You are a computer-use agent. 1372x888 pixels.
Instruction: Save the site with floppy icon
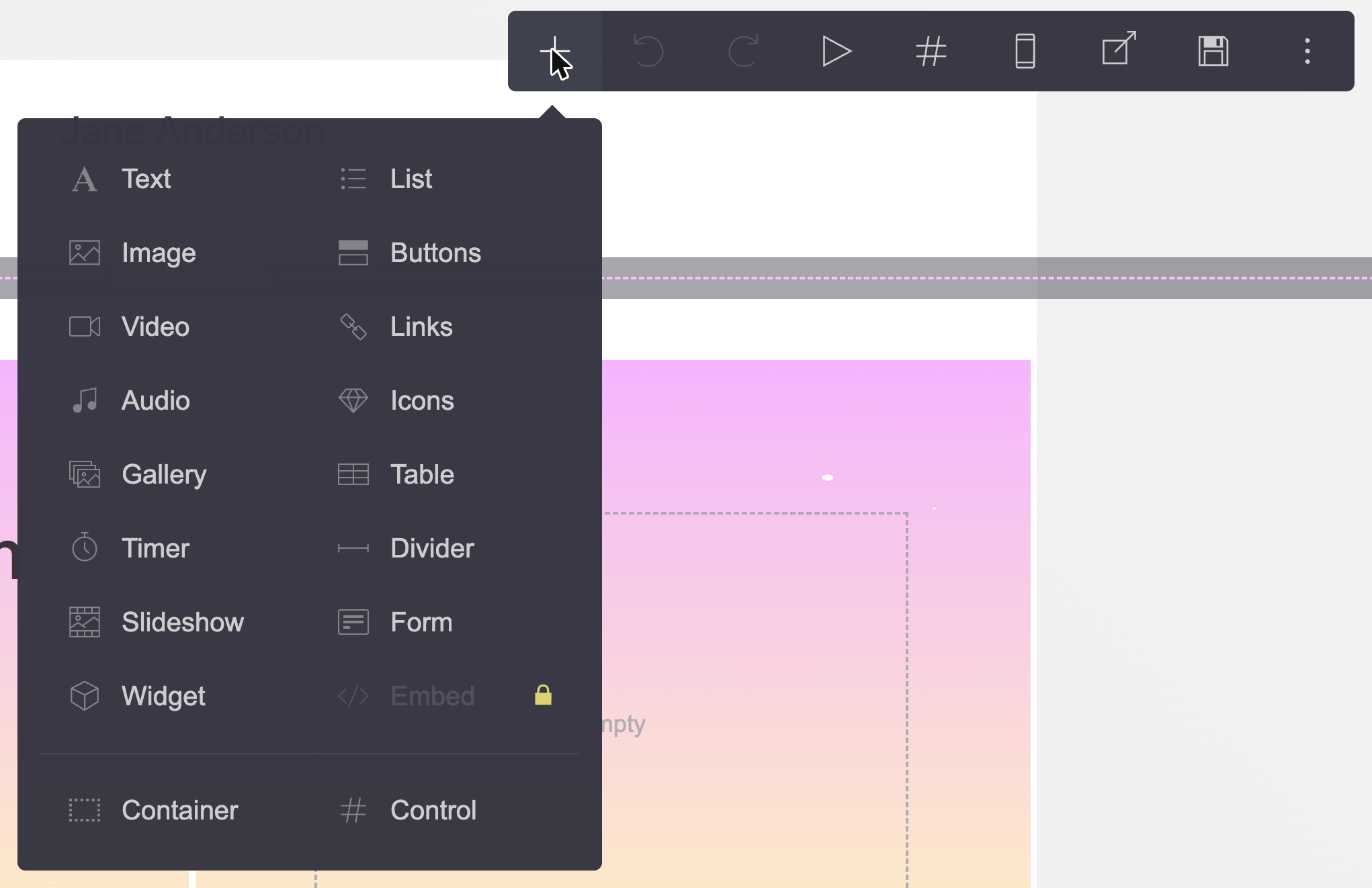pyautogui.click(x=1213, y=51)
